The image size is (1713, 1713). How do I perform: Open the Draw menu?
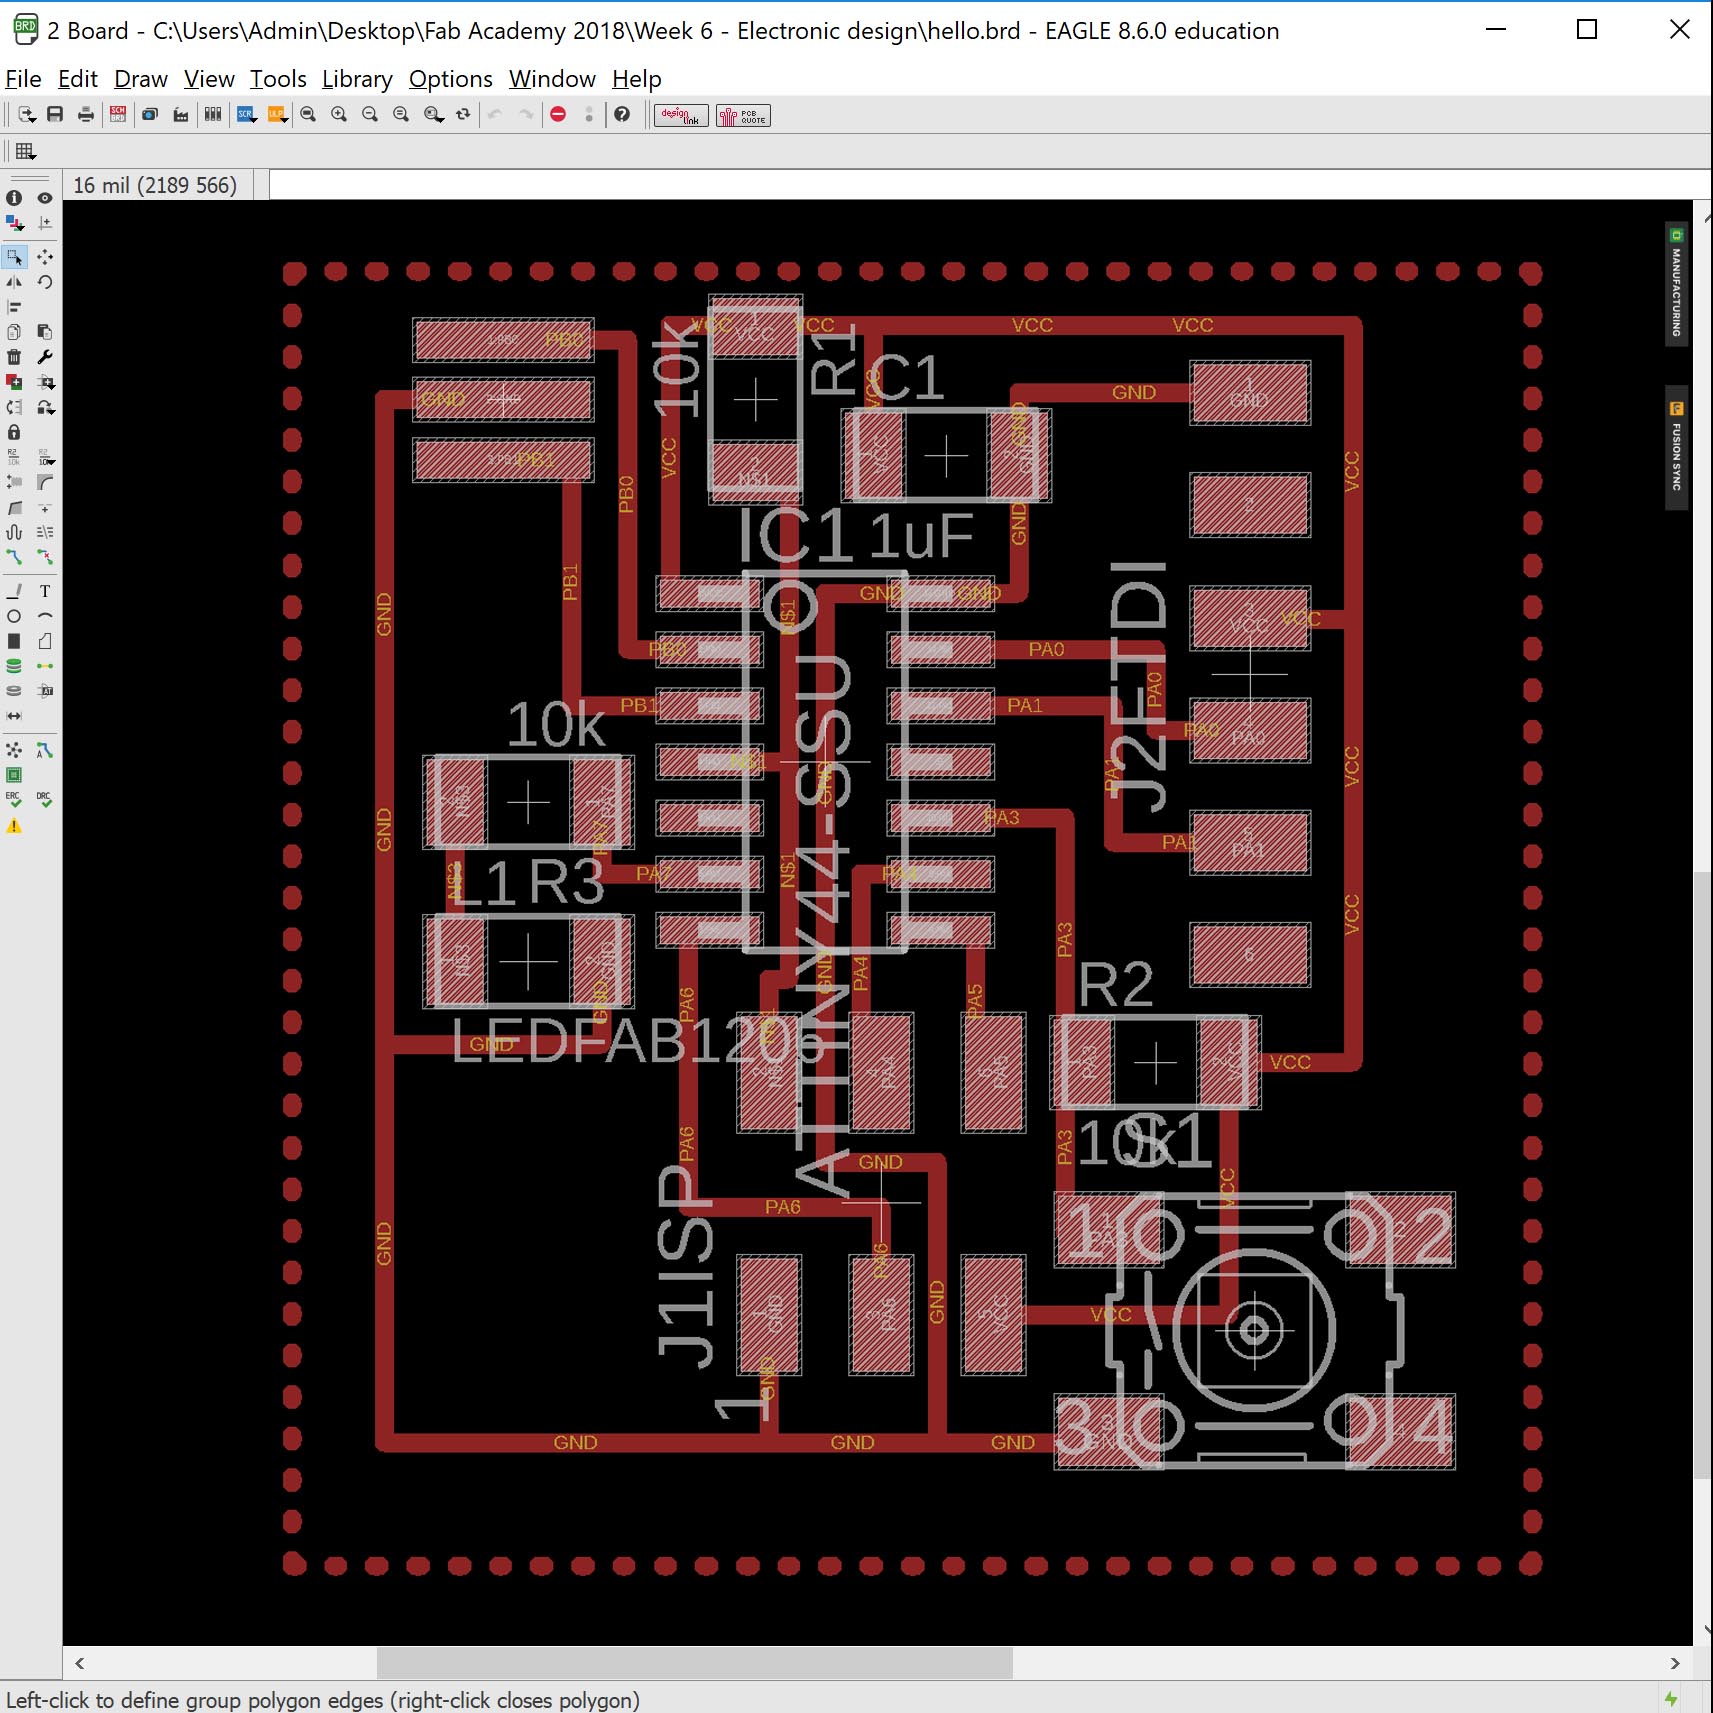coord(141,79)
